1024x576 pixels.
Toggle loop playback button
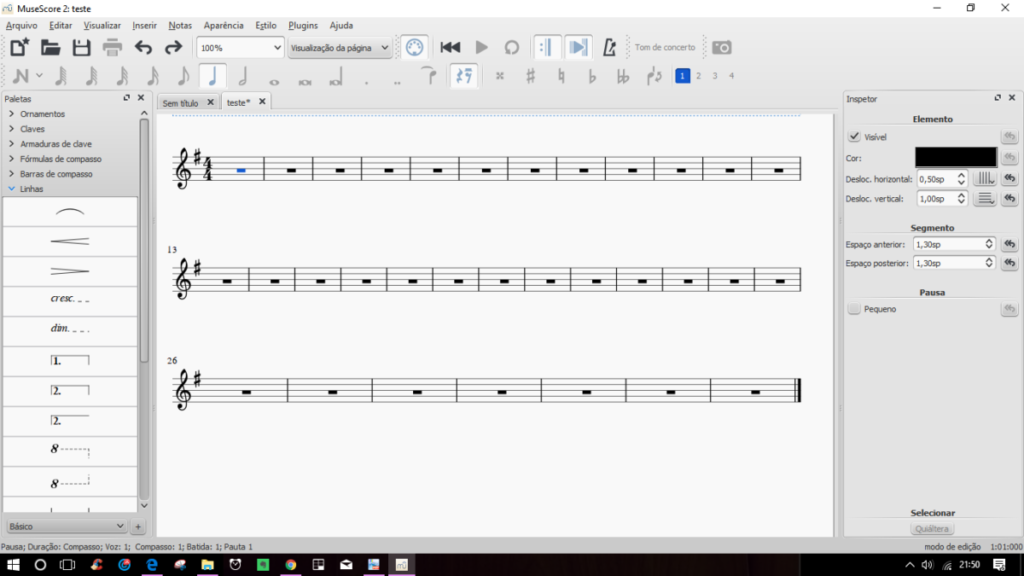coord(511,47)
